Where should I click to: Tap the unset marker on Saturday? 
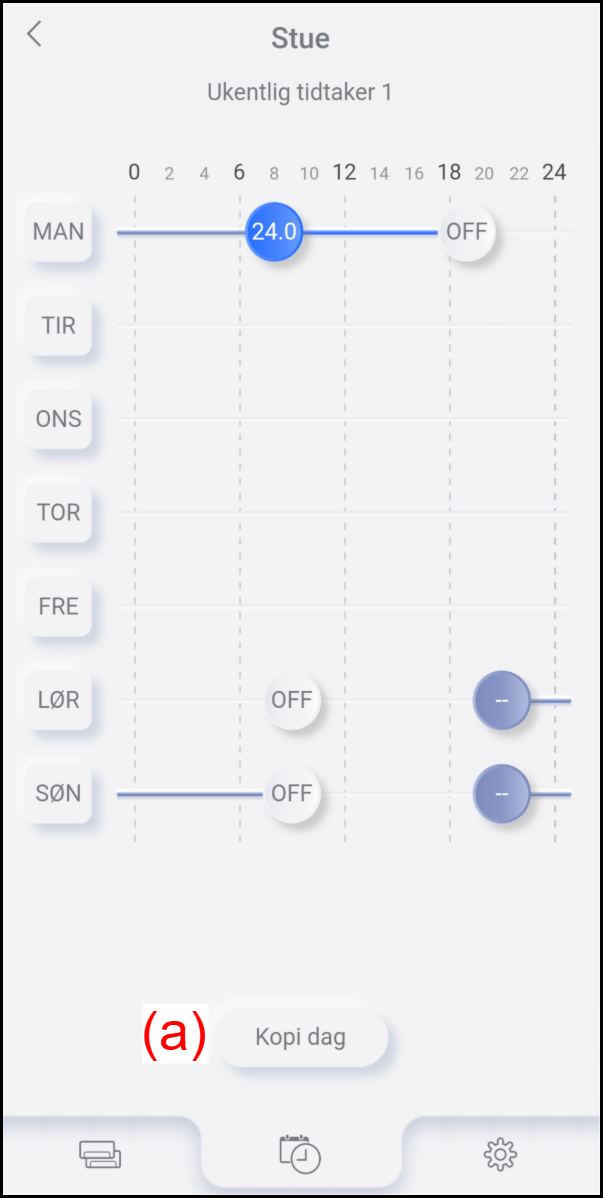click(501, 700)
